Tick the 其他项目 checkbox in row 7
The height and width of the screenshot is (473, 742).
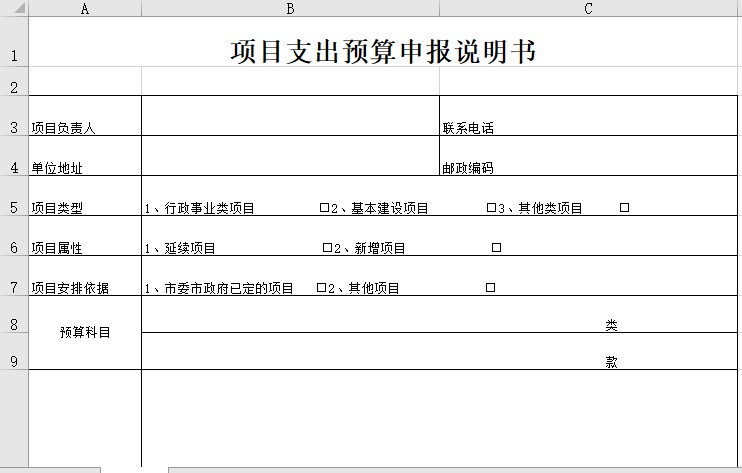coord(490,288)
